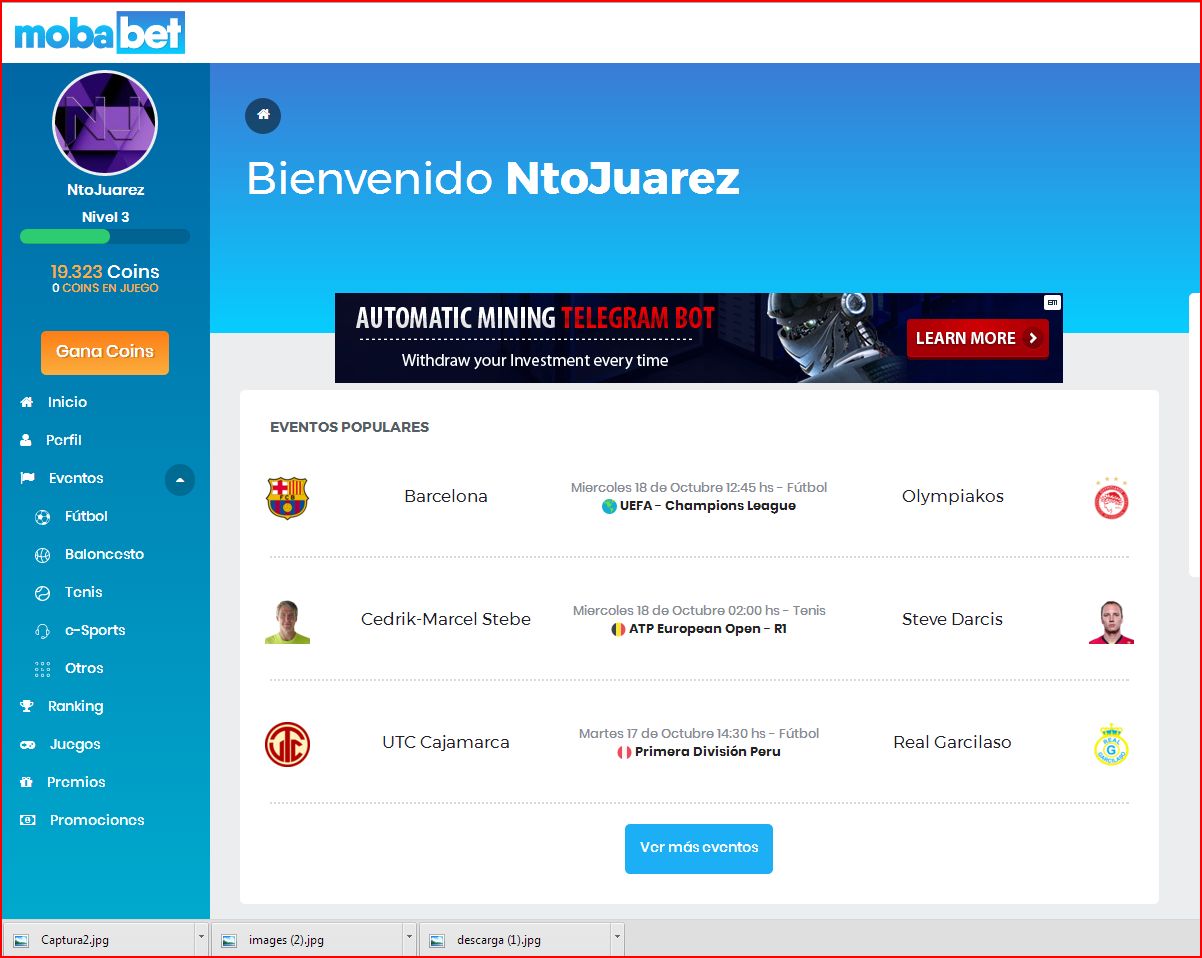This screenshot has height=958, width=1202.
Task: Open the dropdown arrow next to descarga (1).jpg
Action: (x=617, y=938)
